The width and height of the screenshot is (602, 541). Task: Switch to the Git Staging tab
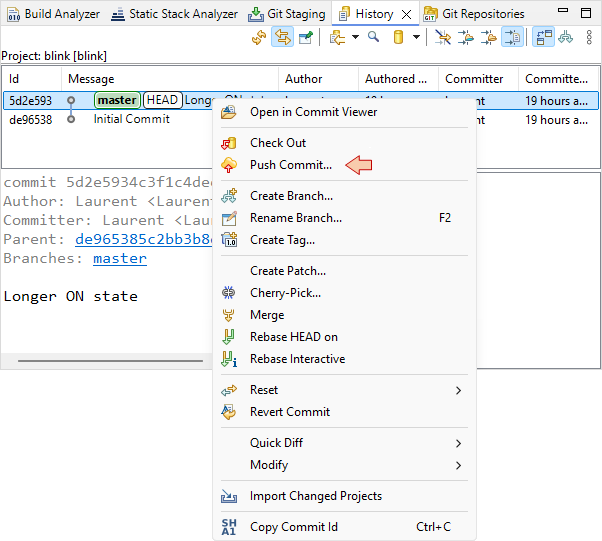(287, 14)
